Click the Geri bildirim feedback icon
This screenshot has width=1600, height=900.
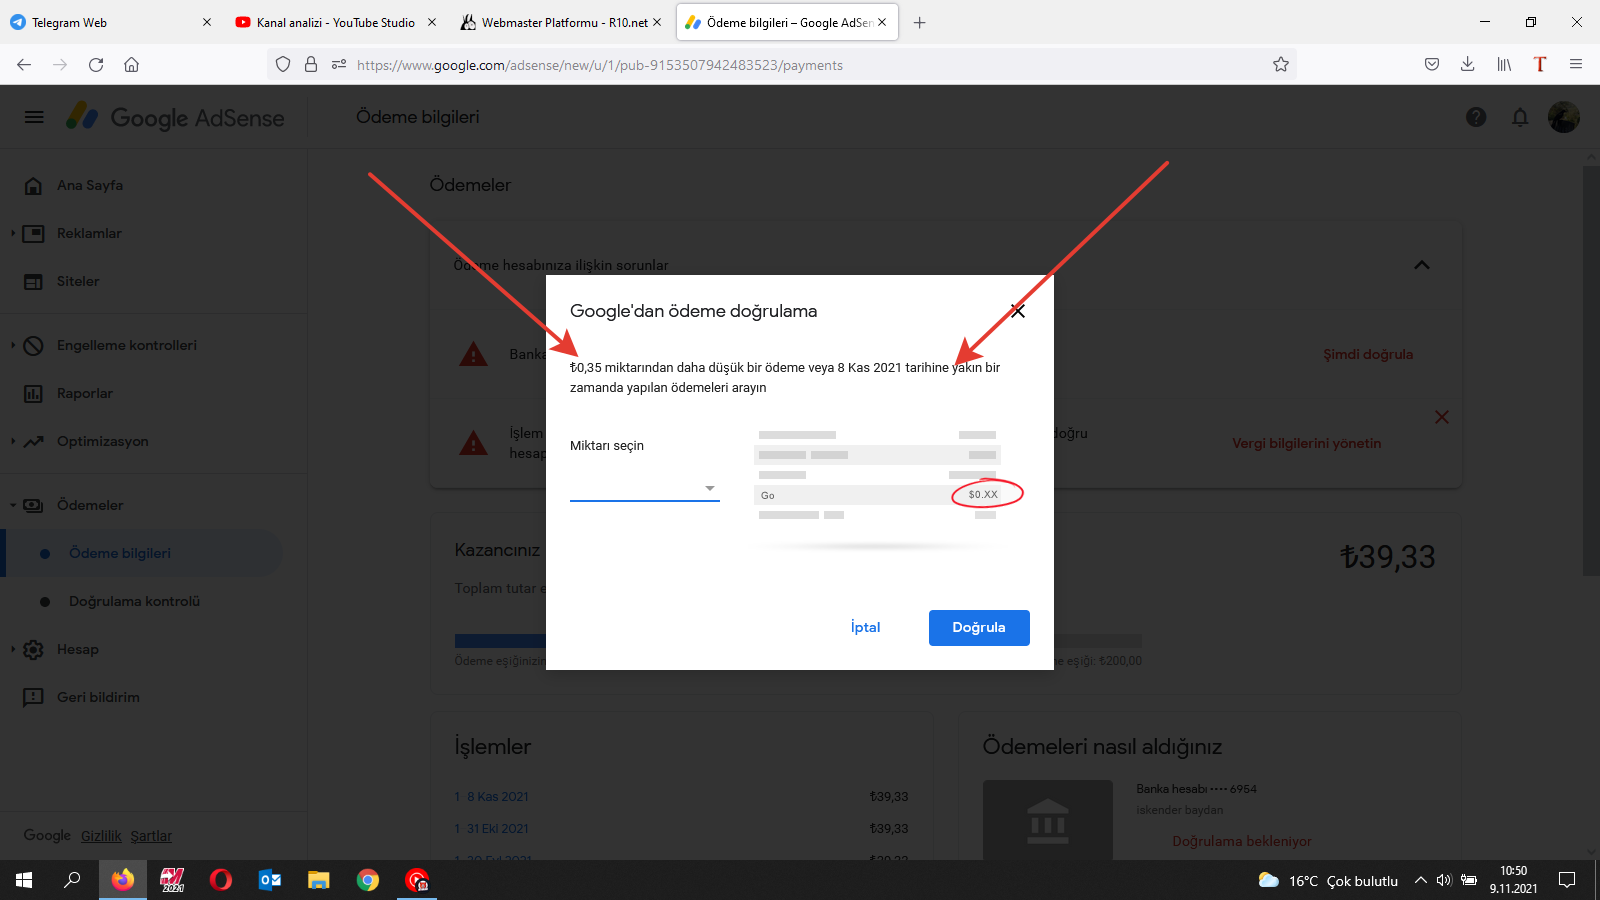click(x=33, y=698)
